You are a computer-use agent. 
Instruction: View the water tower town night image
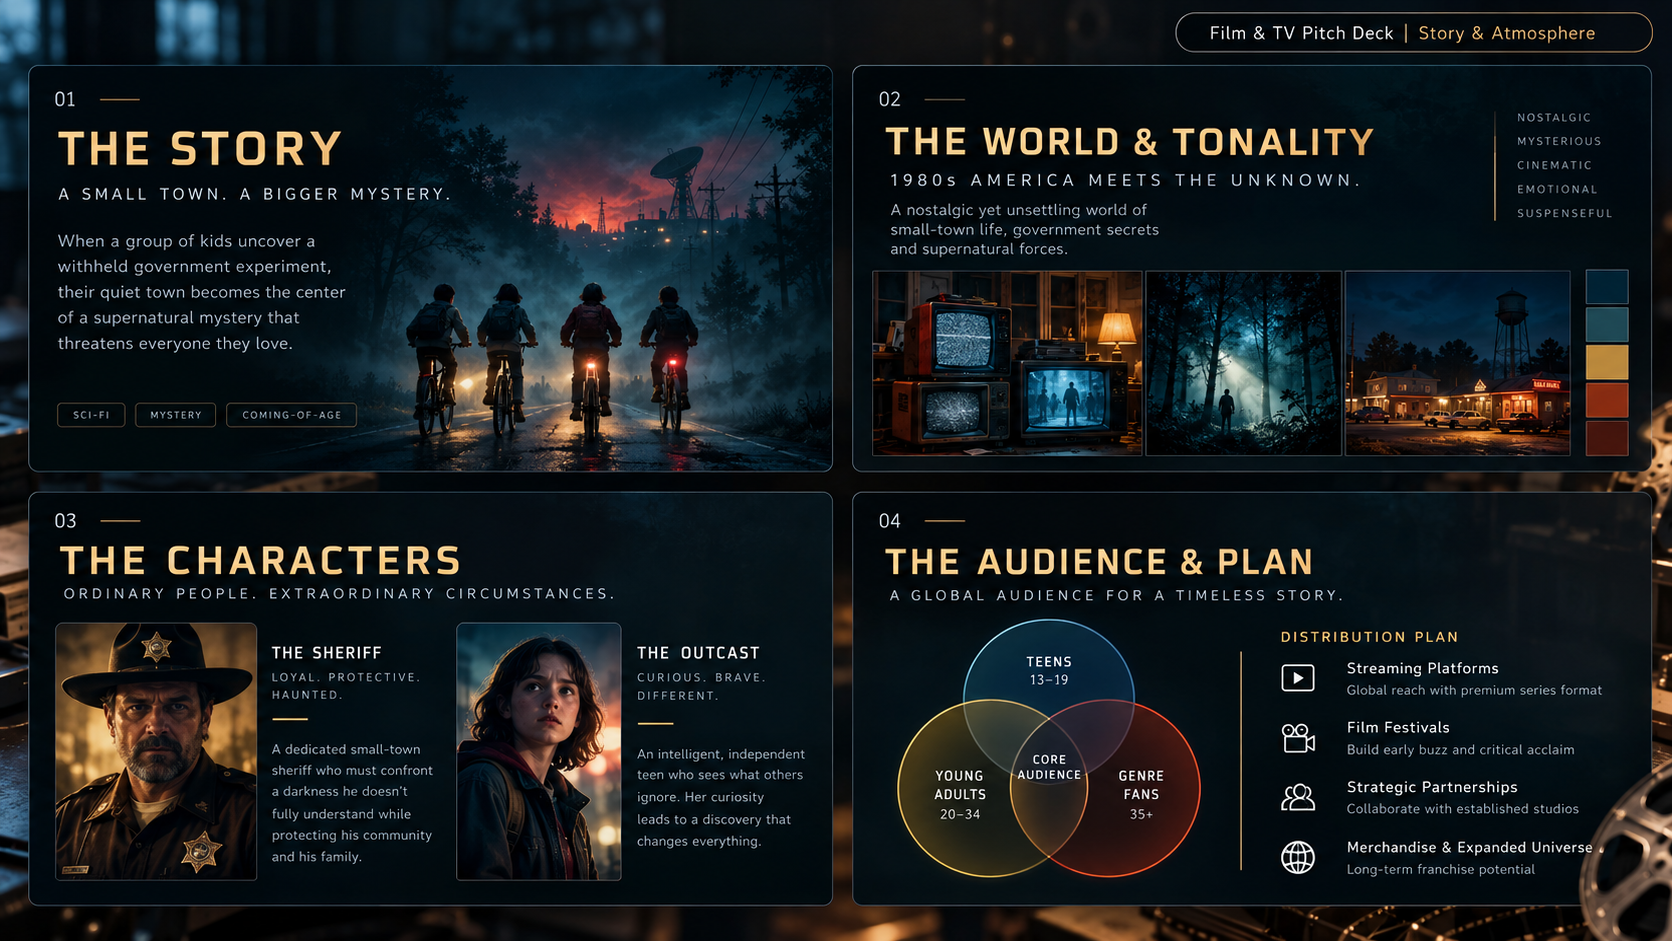pyautogui.click(x=1458, y=363)
